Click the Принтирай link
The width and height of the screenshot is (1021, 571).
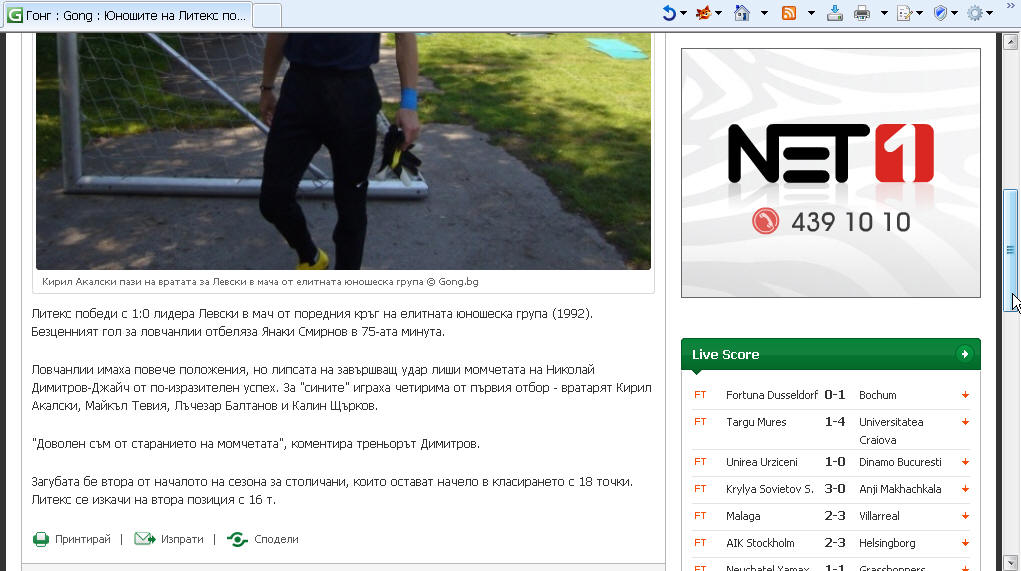[x=83, y=539]
